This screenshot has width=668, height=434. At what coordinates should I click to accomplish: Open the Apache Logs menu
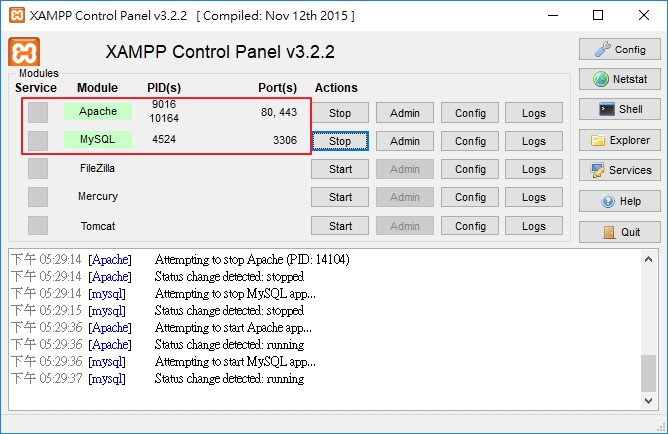534,113
